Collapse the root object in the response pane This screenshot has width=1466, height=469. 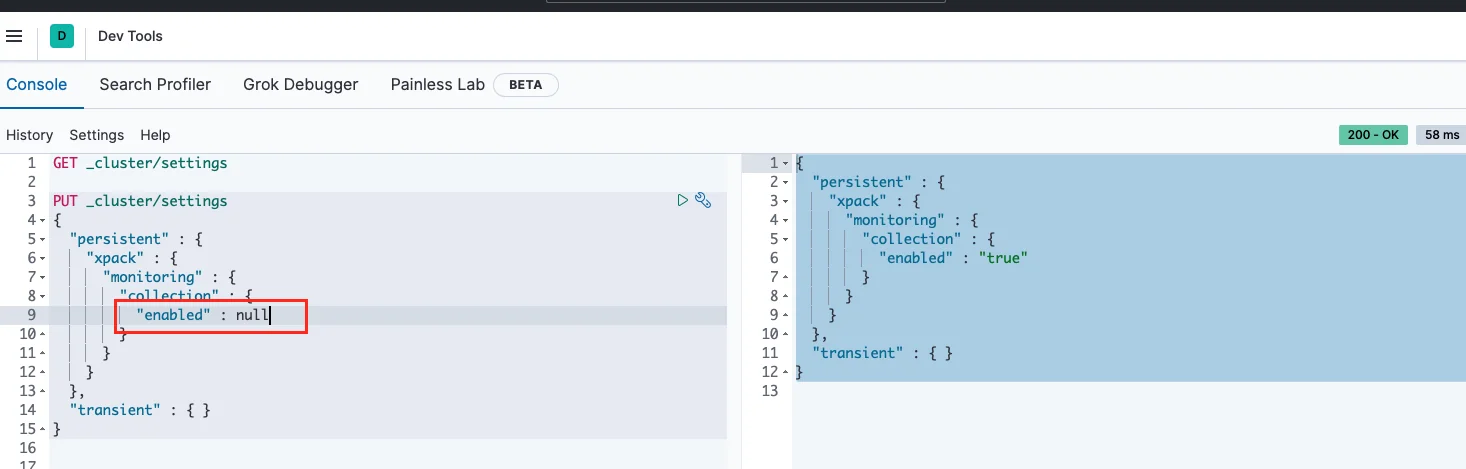[785, 163]
